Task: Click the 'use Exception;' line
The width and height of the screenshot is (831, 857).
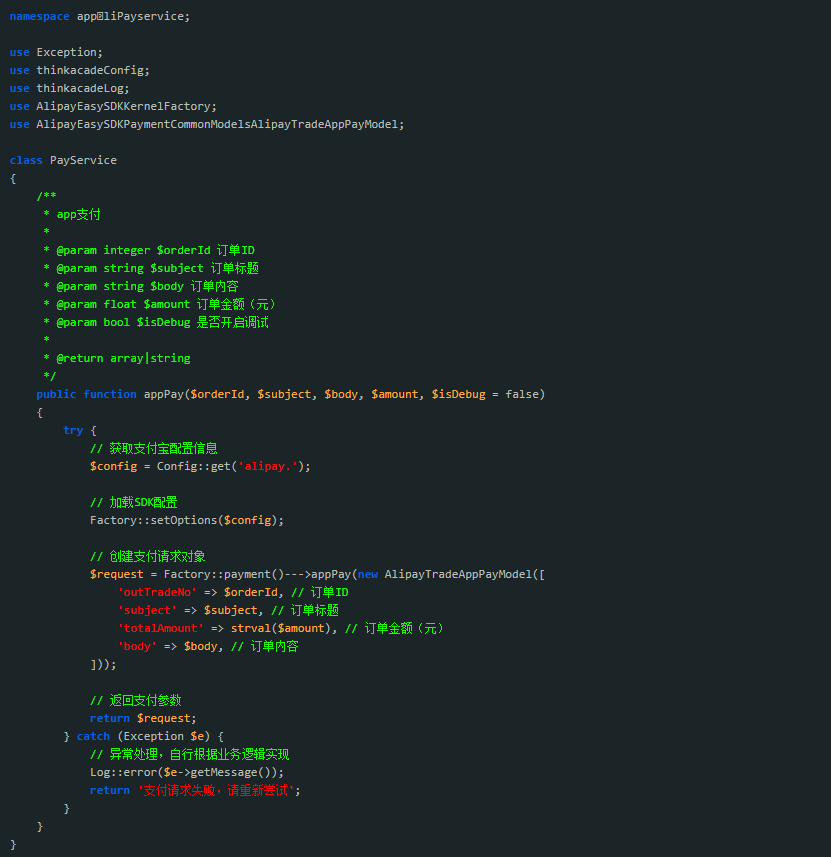Action: (x=56, y=52)
